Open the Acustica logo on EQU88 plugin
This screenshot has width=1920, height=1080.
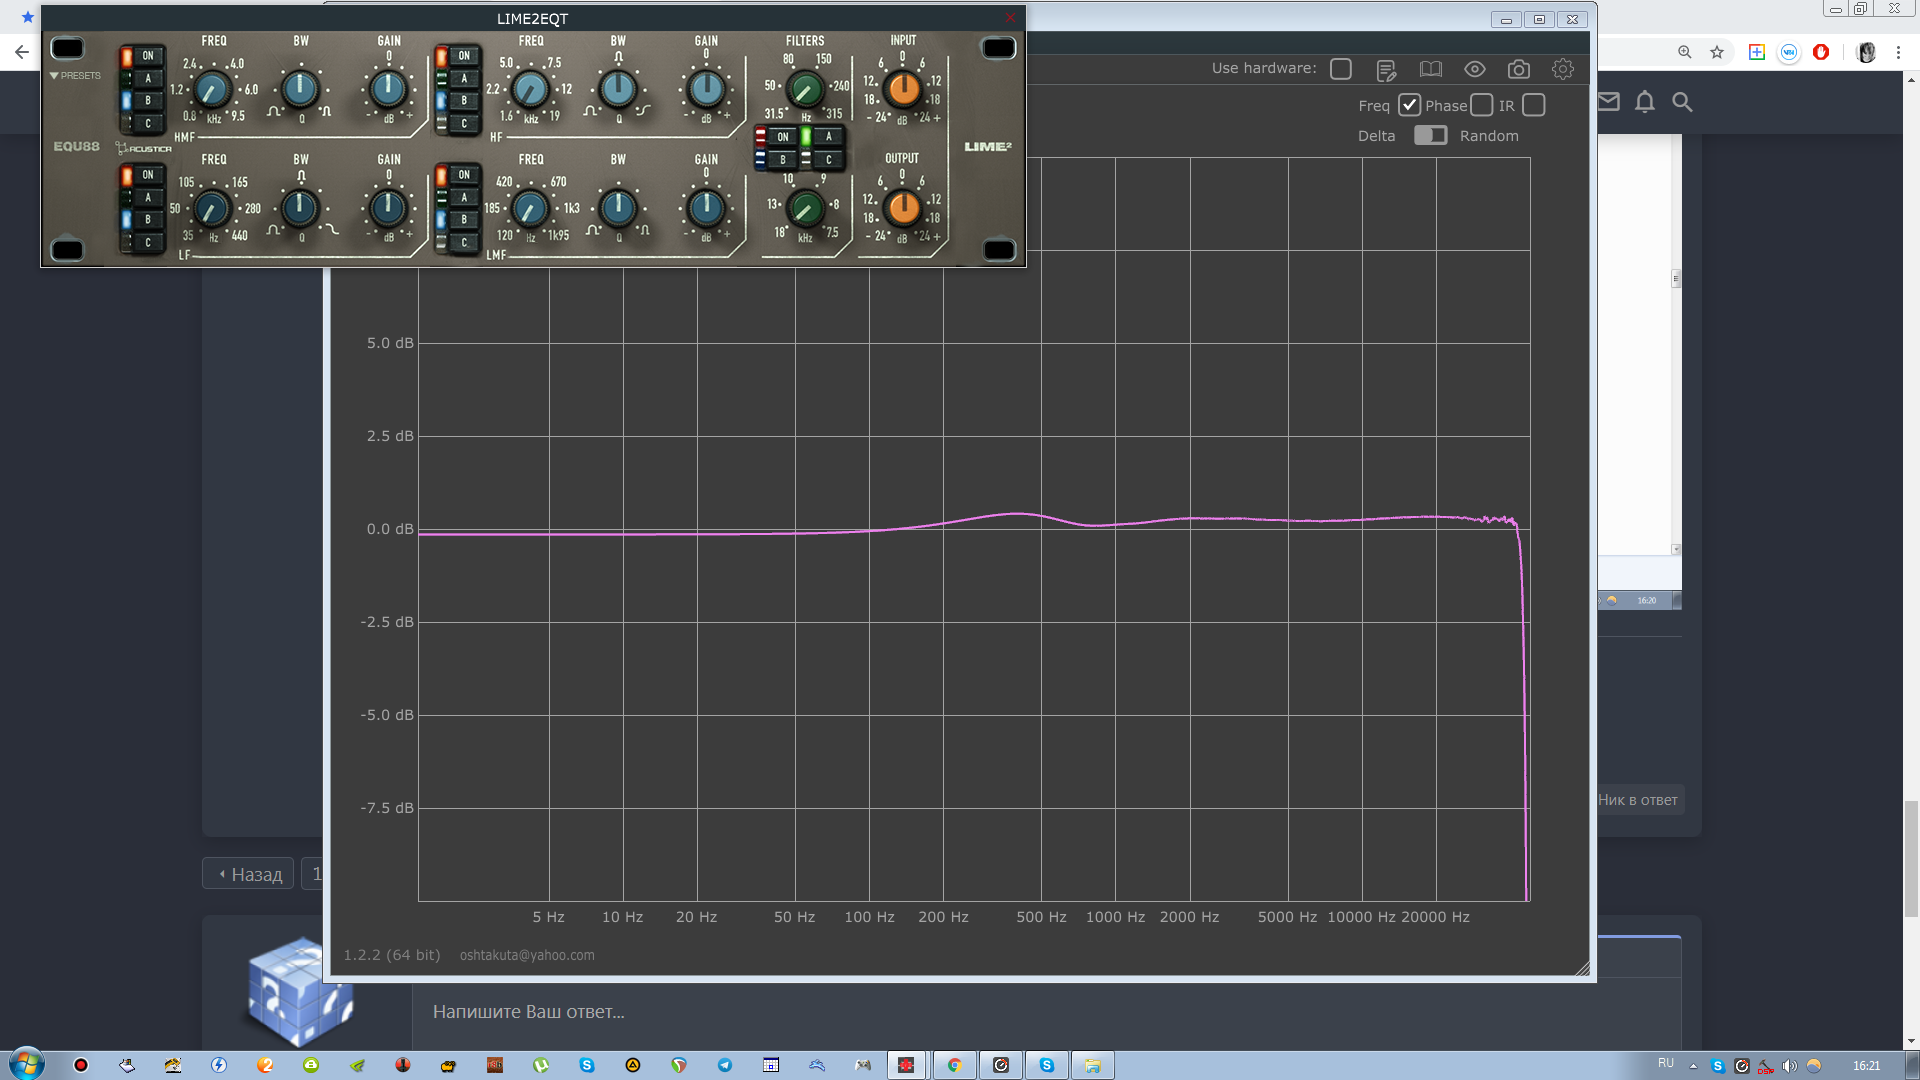pyautogui.click(x=144, y=149)
